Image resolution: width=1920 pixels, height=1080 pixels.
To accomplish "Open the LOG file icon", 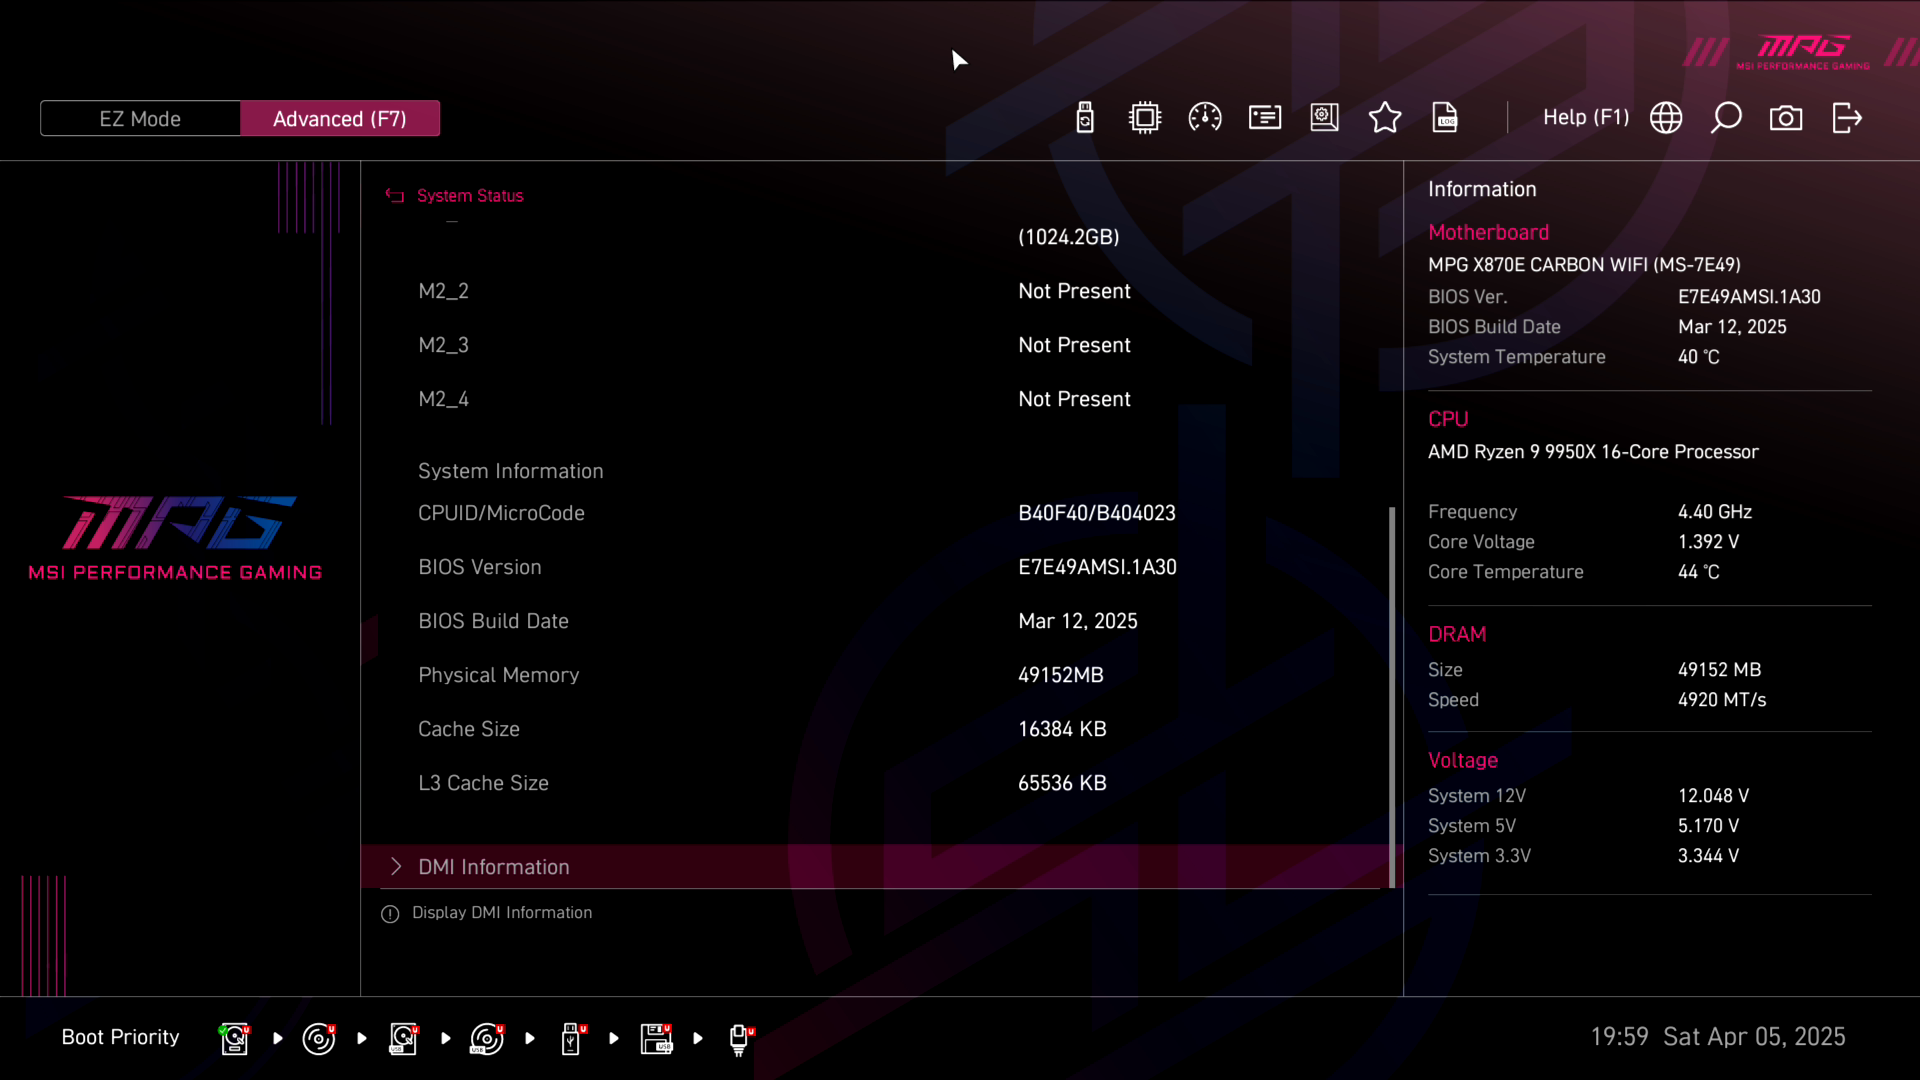I will 1445,118.
